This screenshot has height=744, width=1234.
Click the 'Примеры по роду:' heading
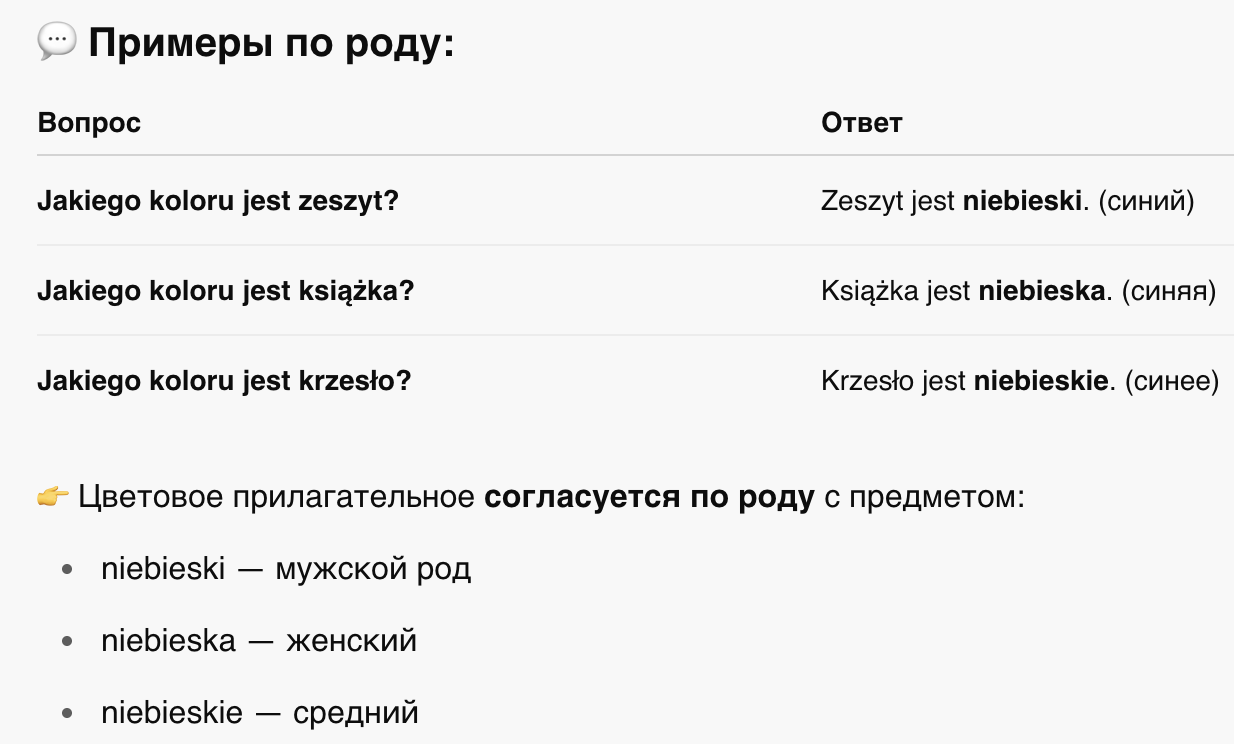pos(271,43)
